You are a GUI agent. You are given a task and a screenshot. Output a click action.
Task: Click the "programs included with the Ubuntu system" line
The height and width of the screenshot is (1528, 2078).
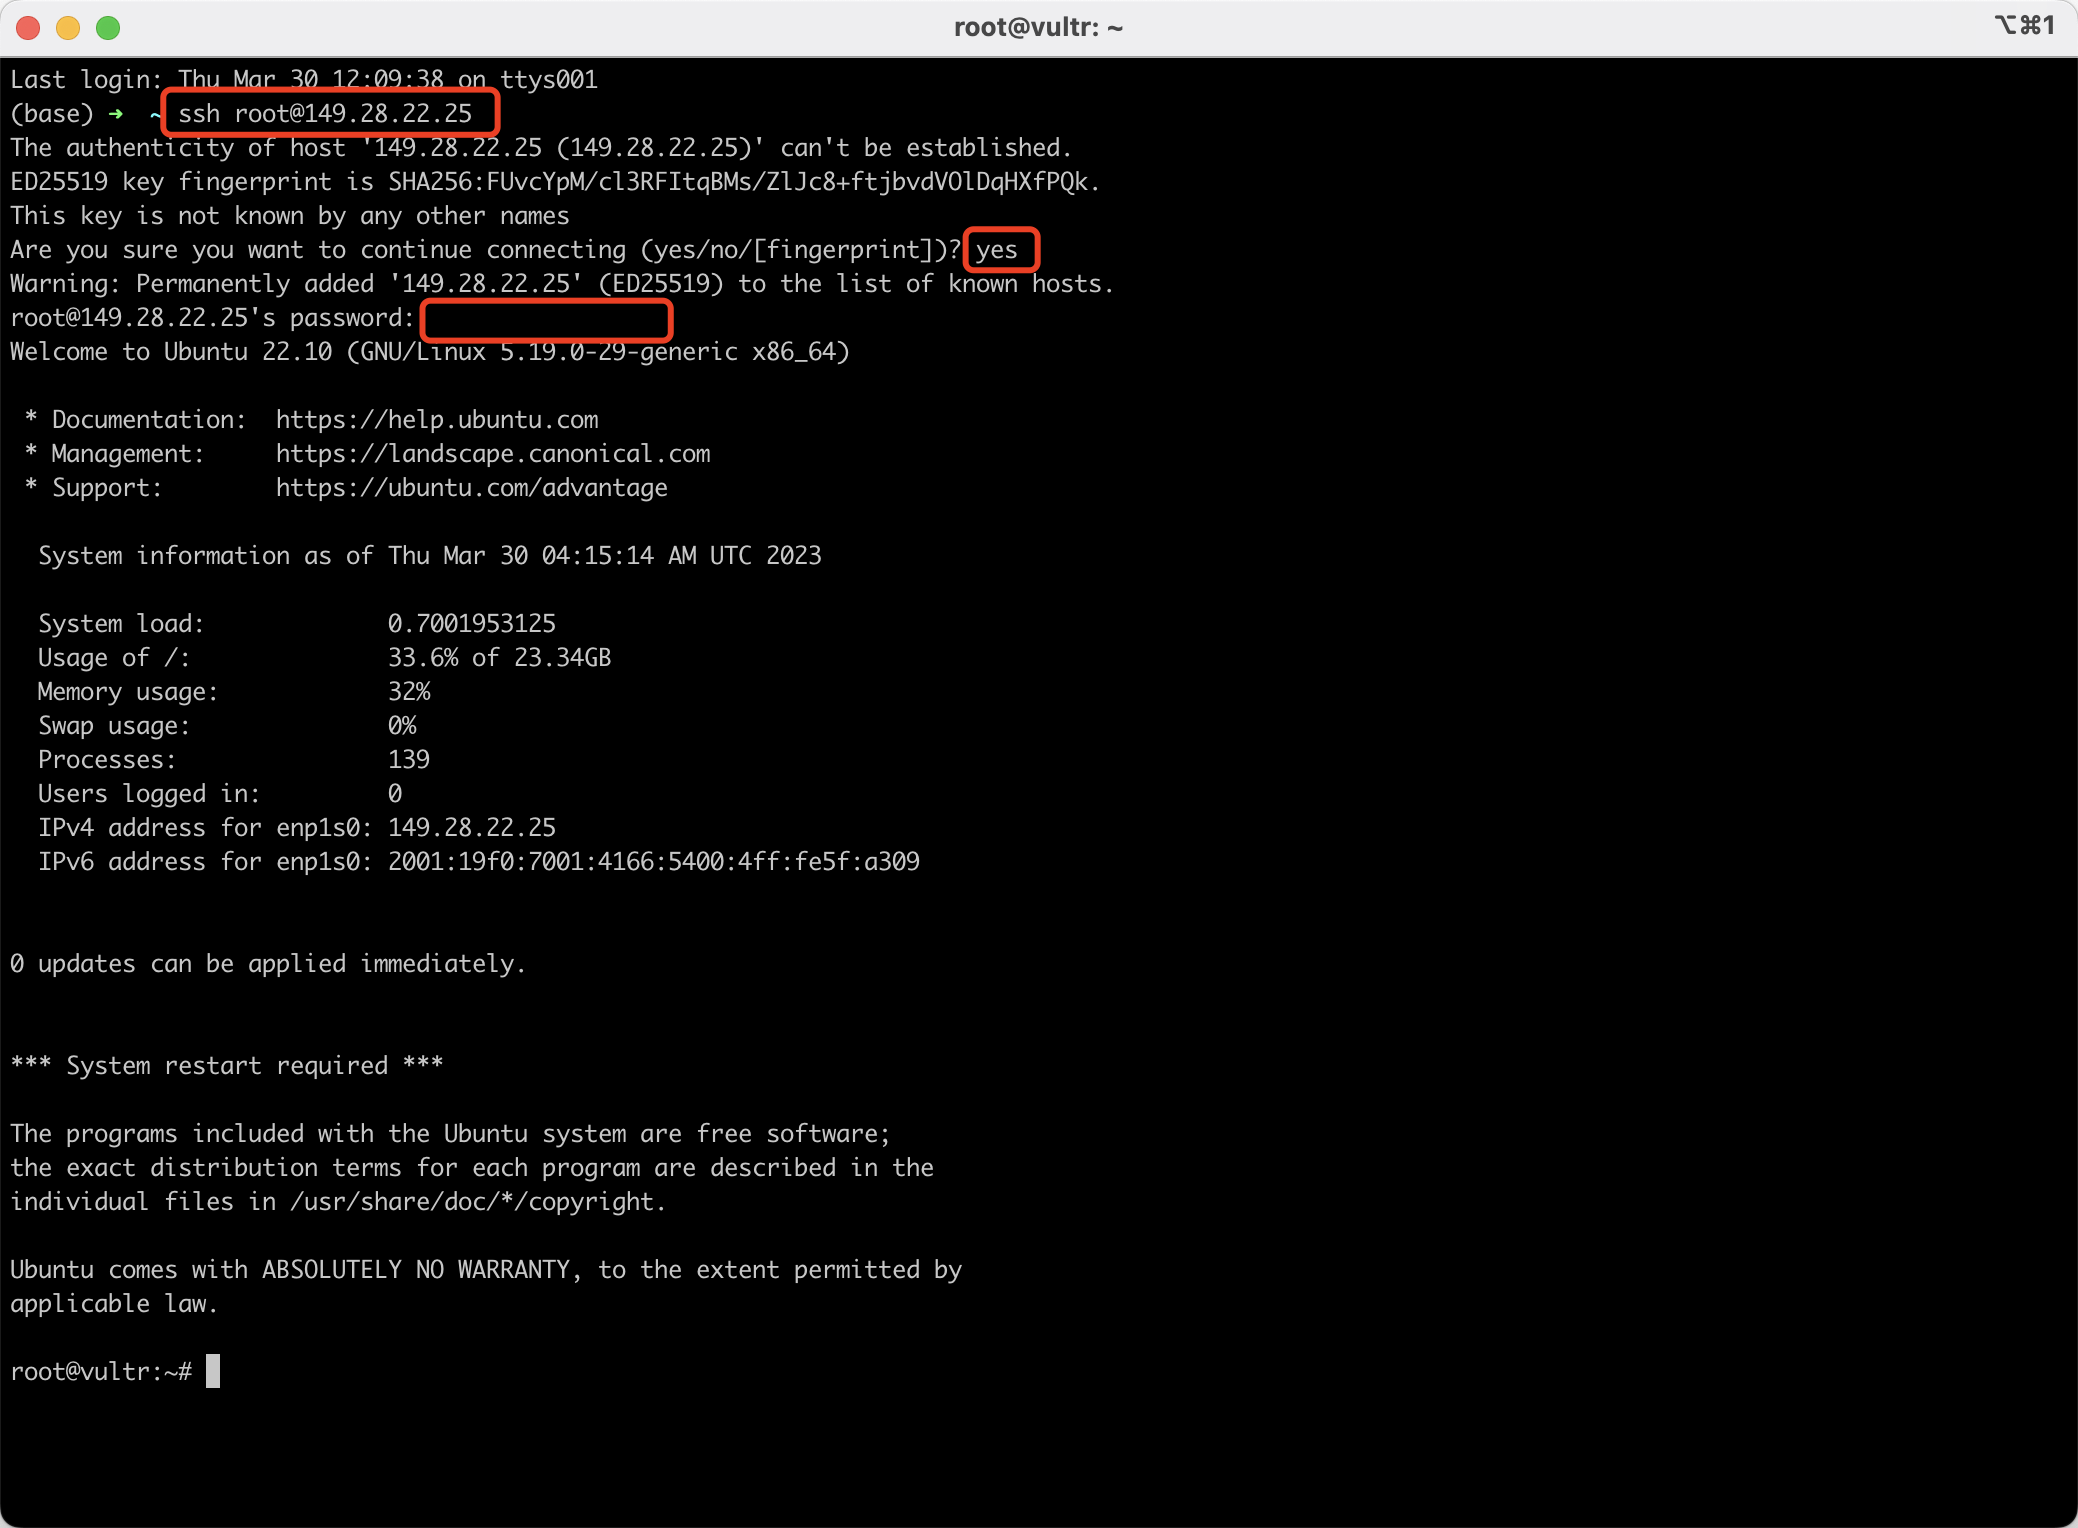[x=450, y=1134]
